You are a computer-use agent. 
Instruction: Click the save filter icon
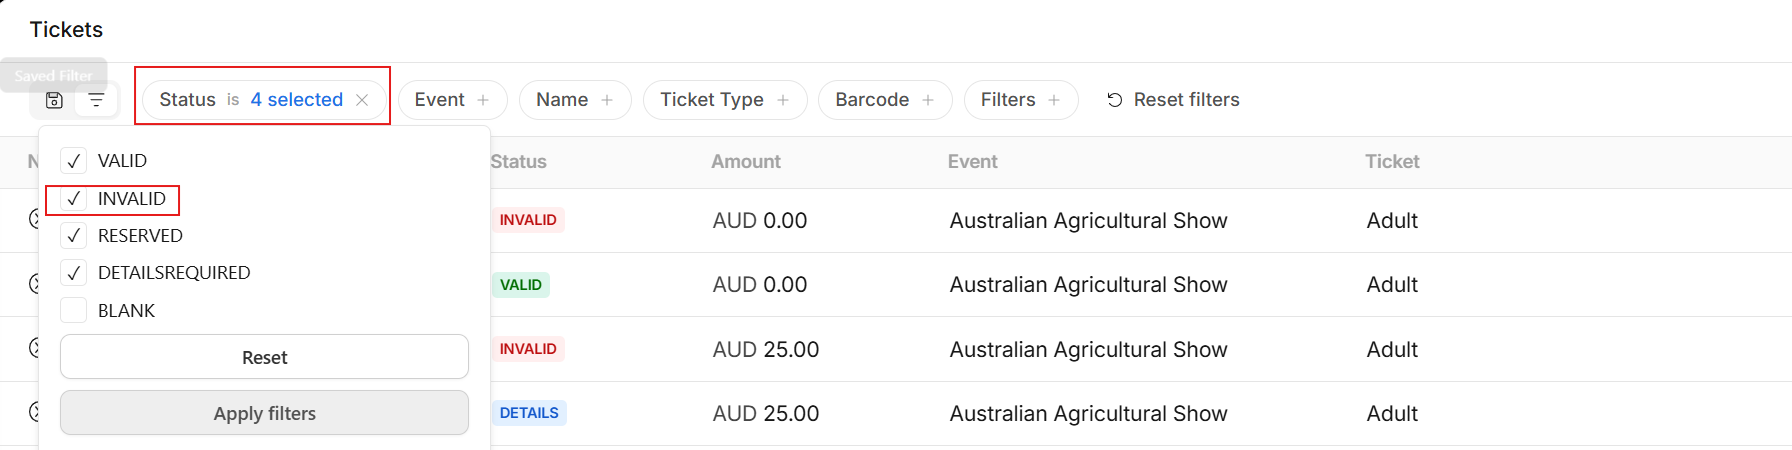[55, 100]
